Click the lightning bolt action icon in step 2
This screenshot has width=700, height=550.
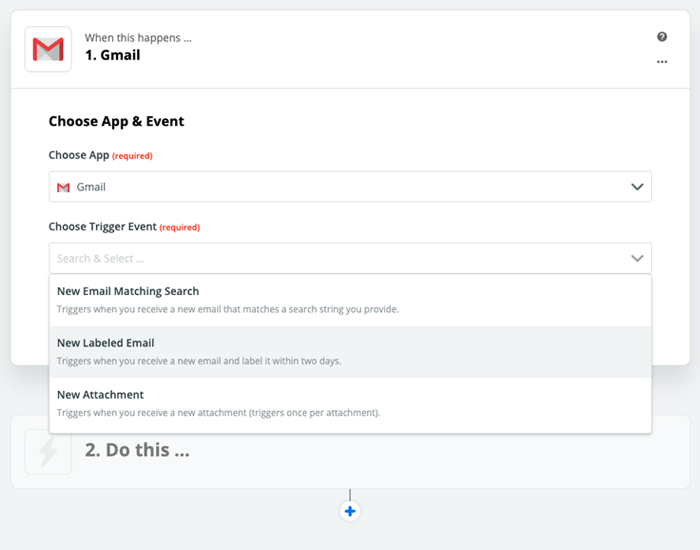(x=48, y=452)
